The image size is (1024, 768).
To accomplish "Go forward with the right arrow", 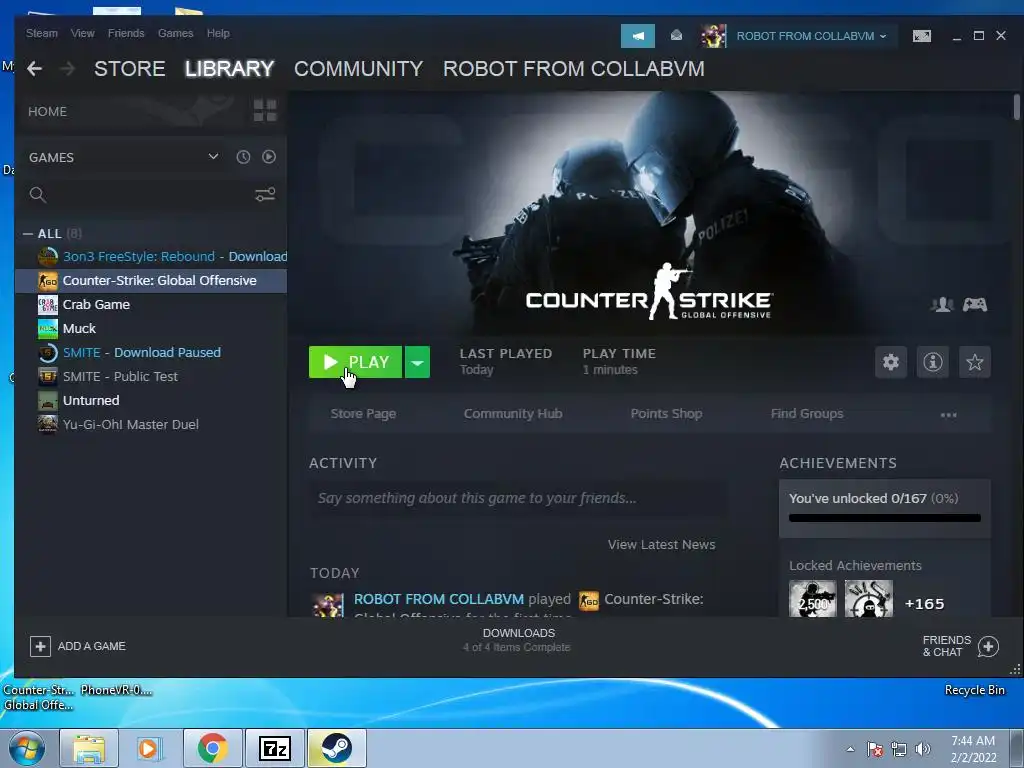I will click(x=67, y=69).
